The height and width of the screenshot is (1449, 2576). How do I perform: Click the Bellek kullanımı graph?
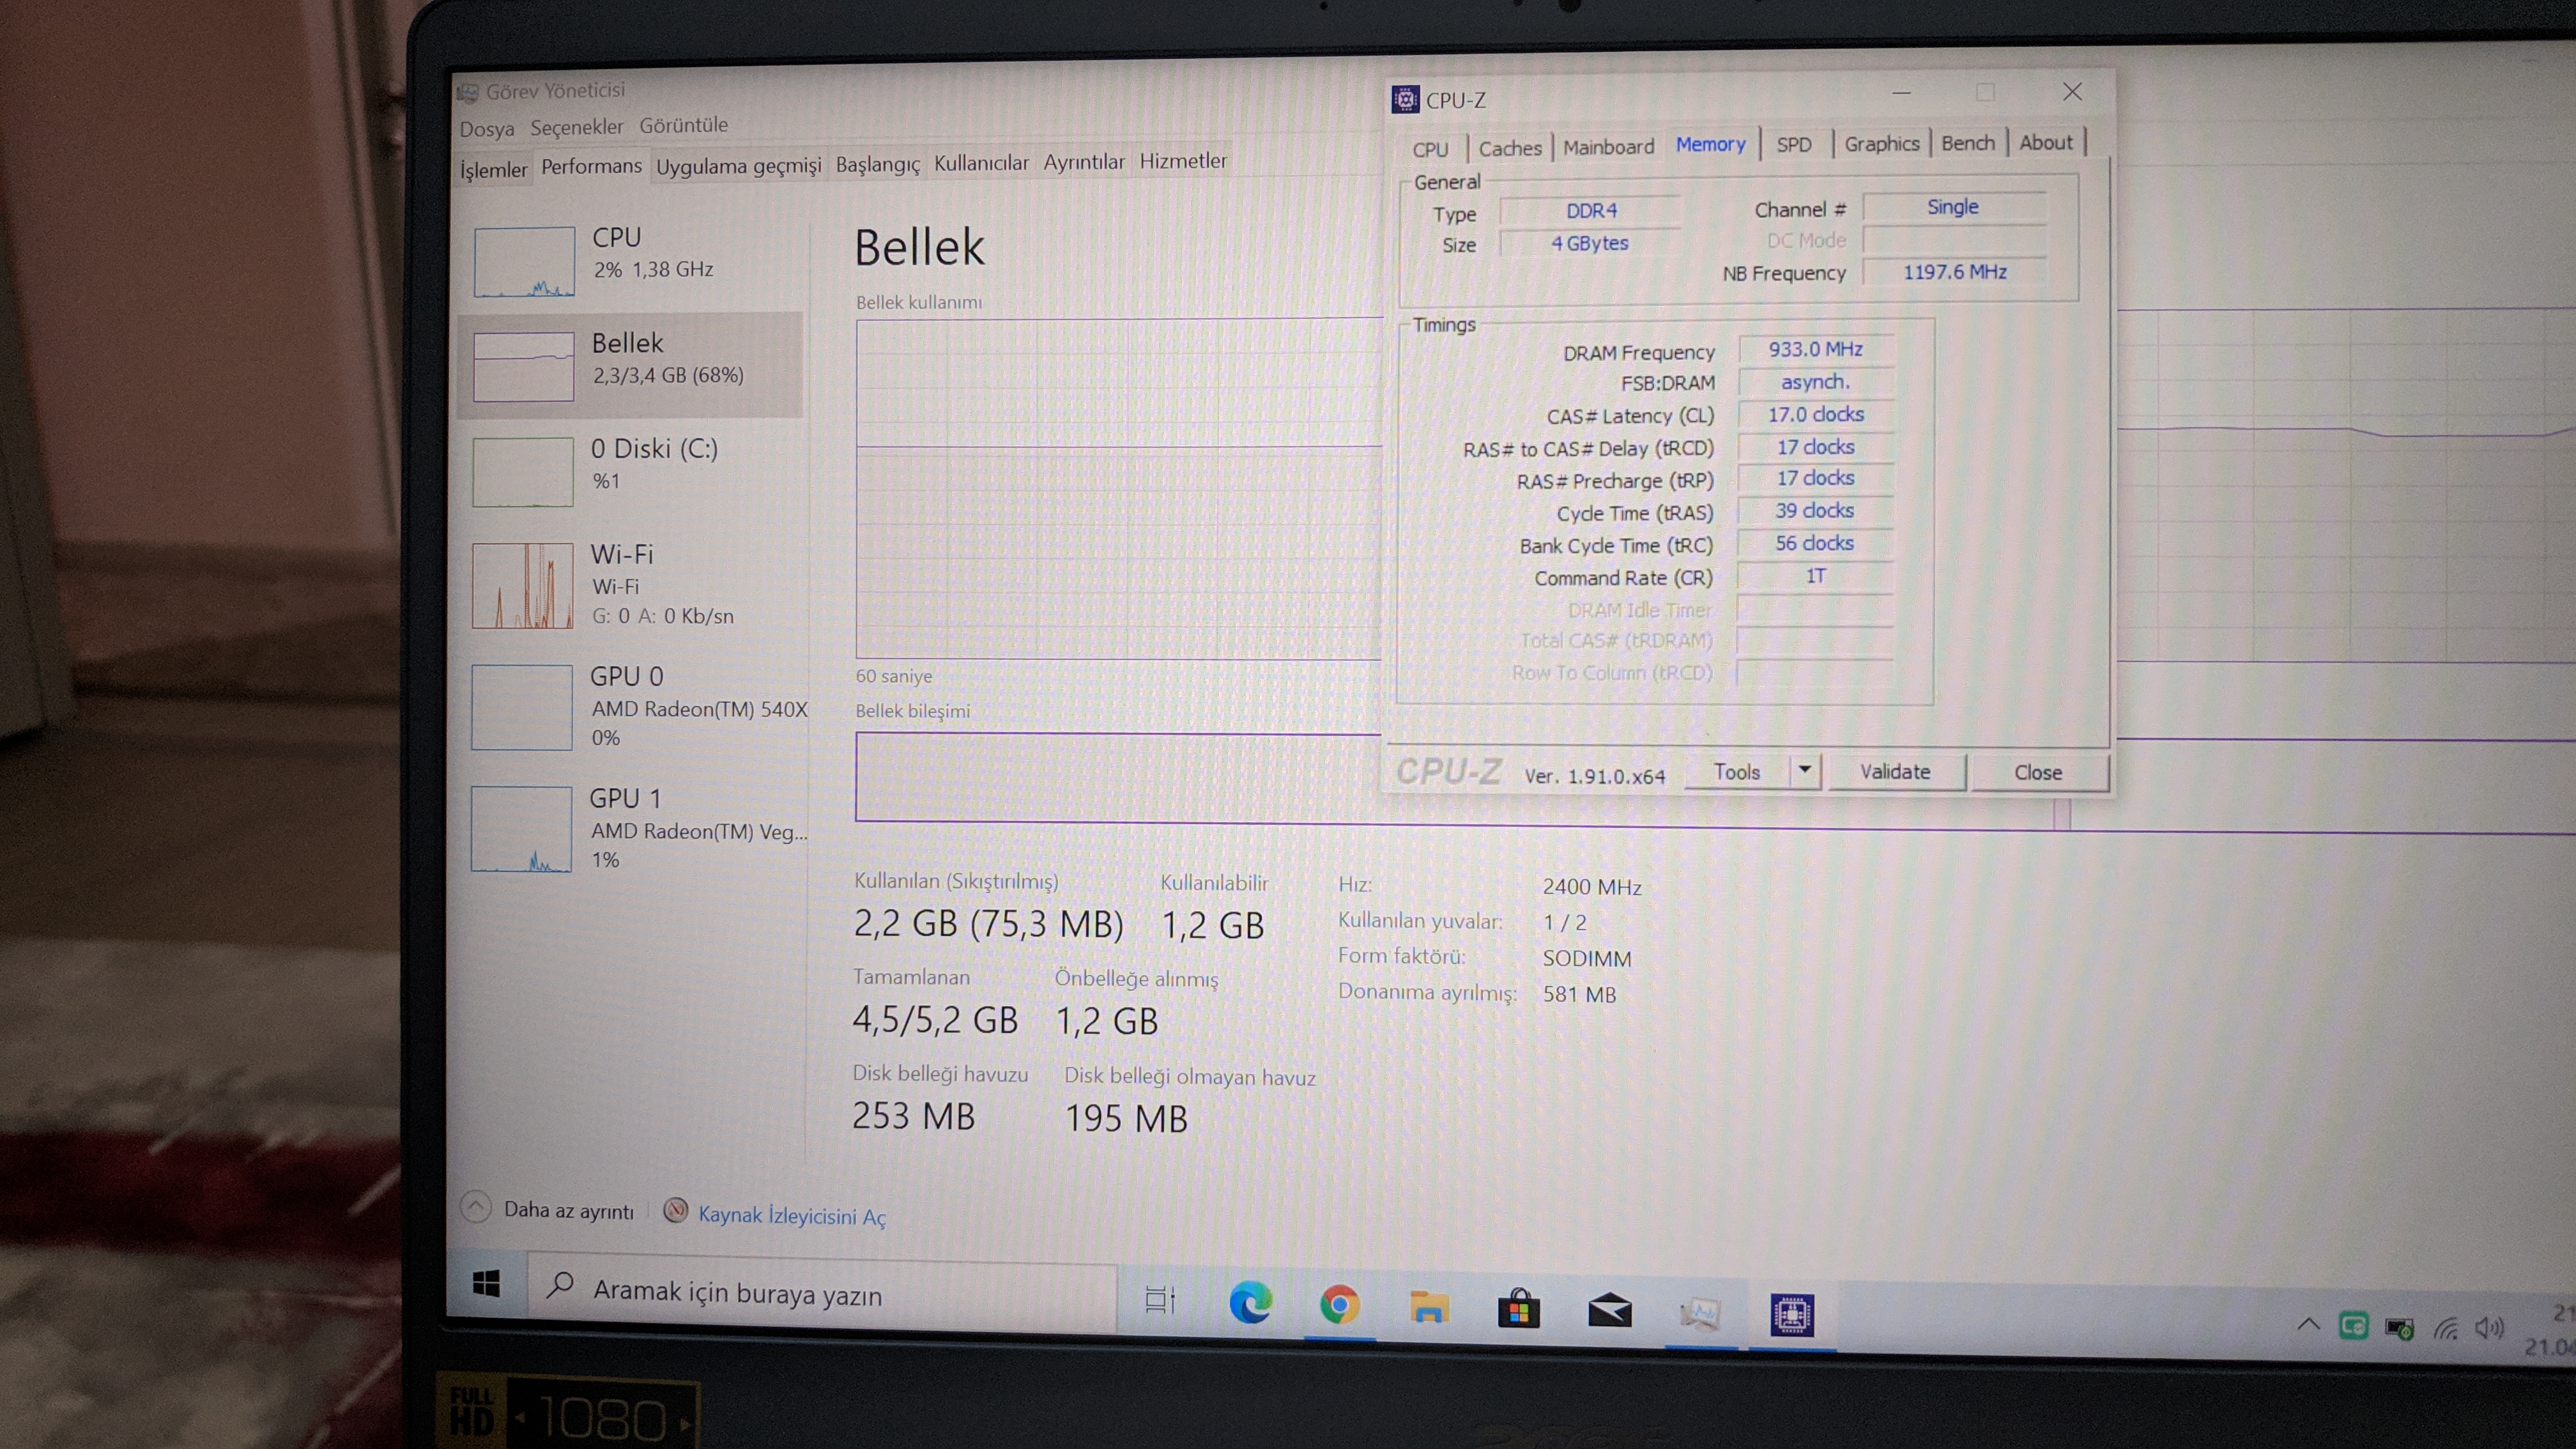click(x=1119, y=489)
